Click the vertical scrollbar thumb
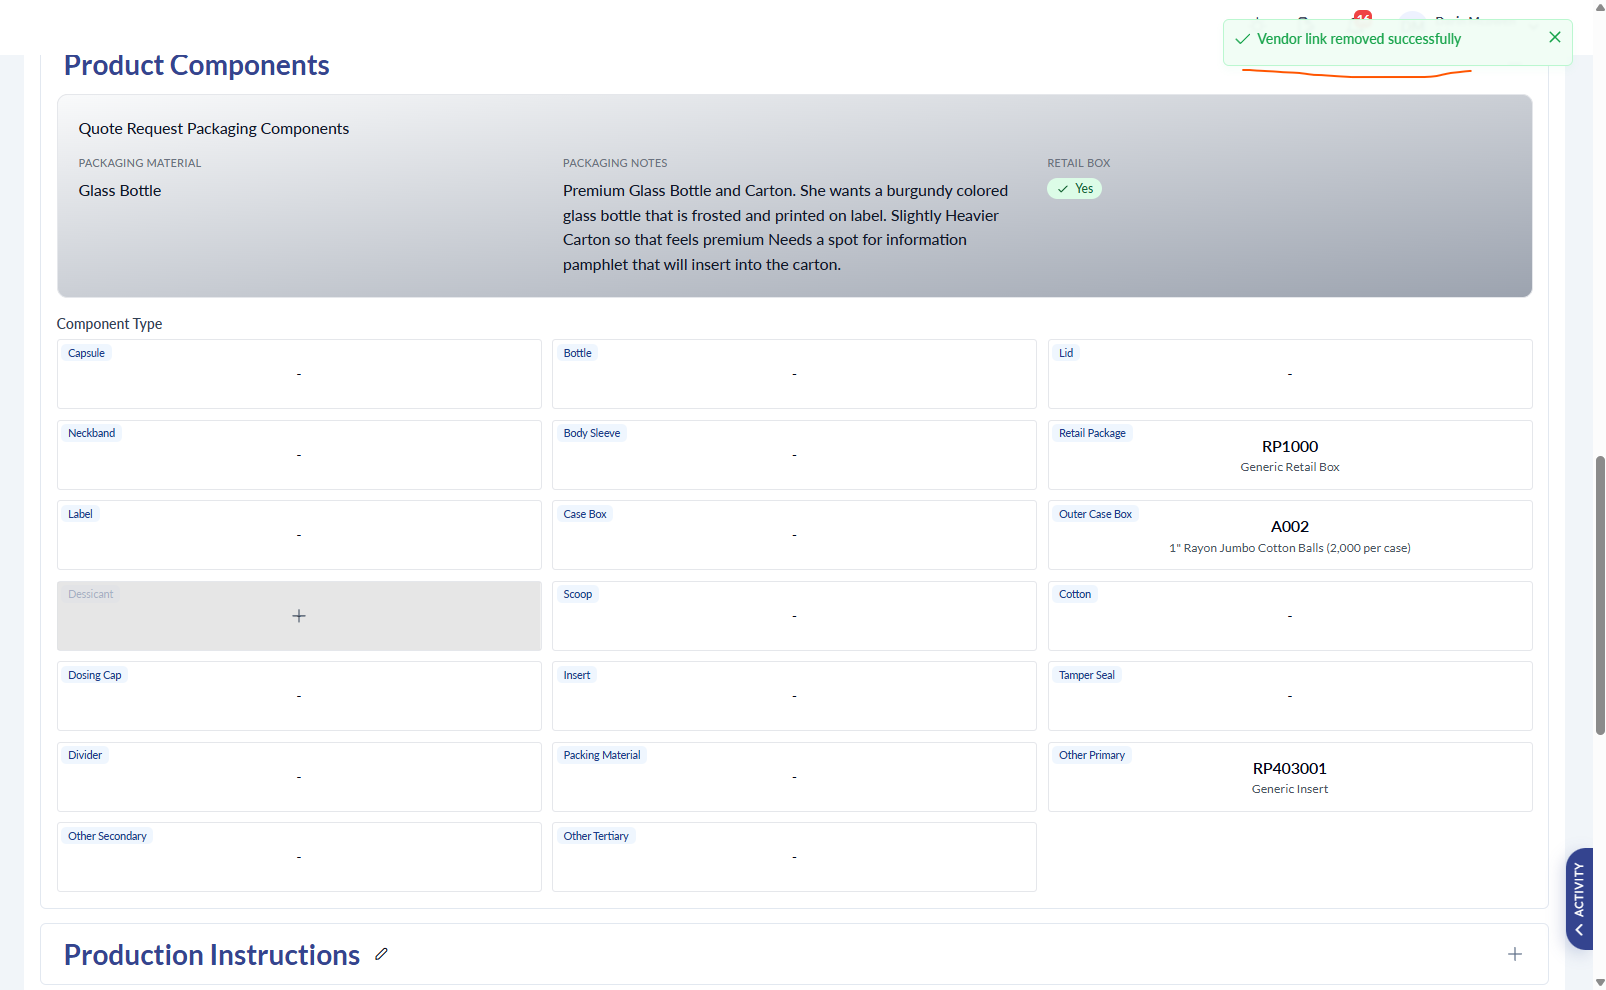 [1600, 595]
